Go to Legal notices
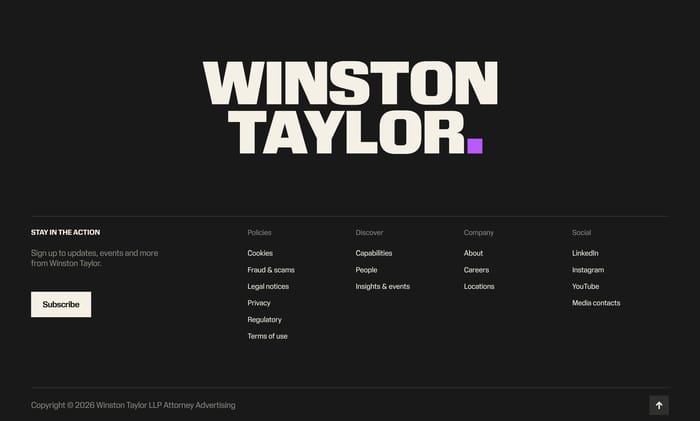700x421 pixels. pos(268,286)
